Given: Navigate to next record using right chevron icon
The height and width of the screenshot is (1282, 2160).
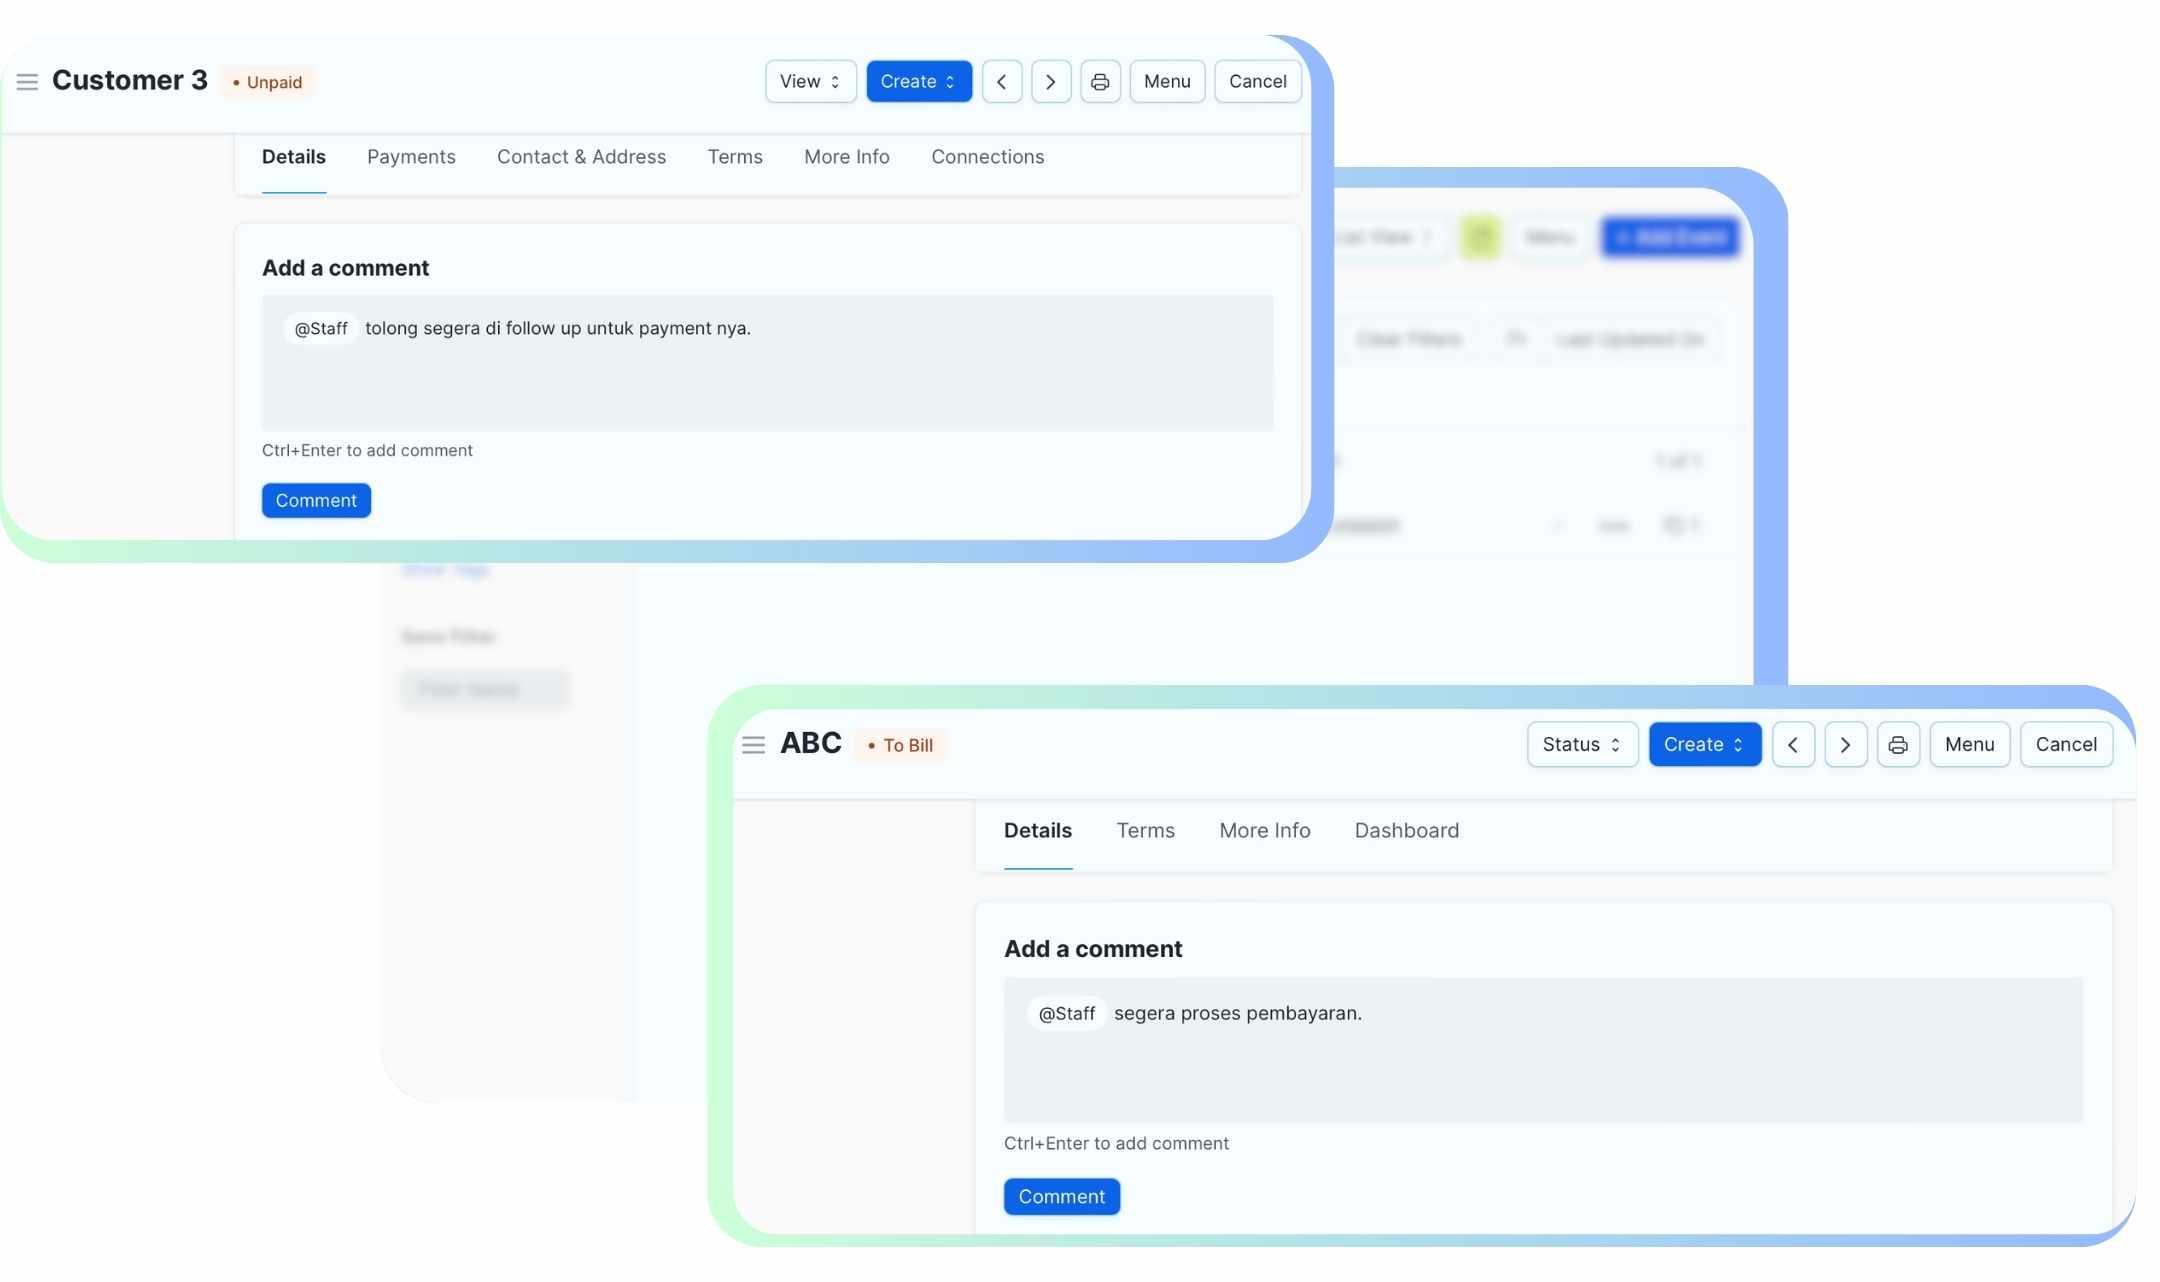Looking at the screenshot, I should [1051, 81].
